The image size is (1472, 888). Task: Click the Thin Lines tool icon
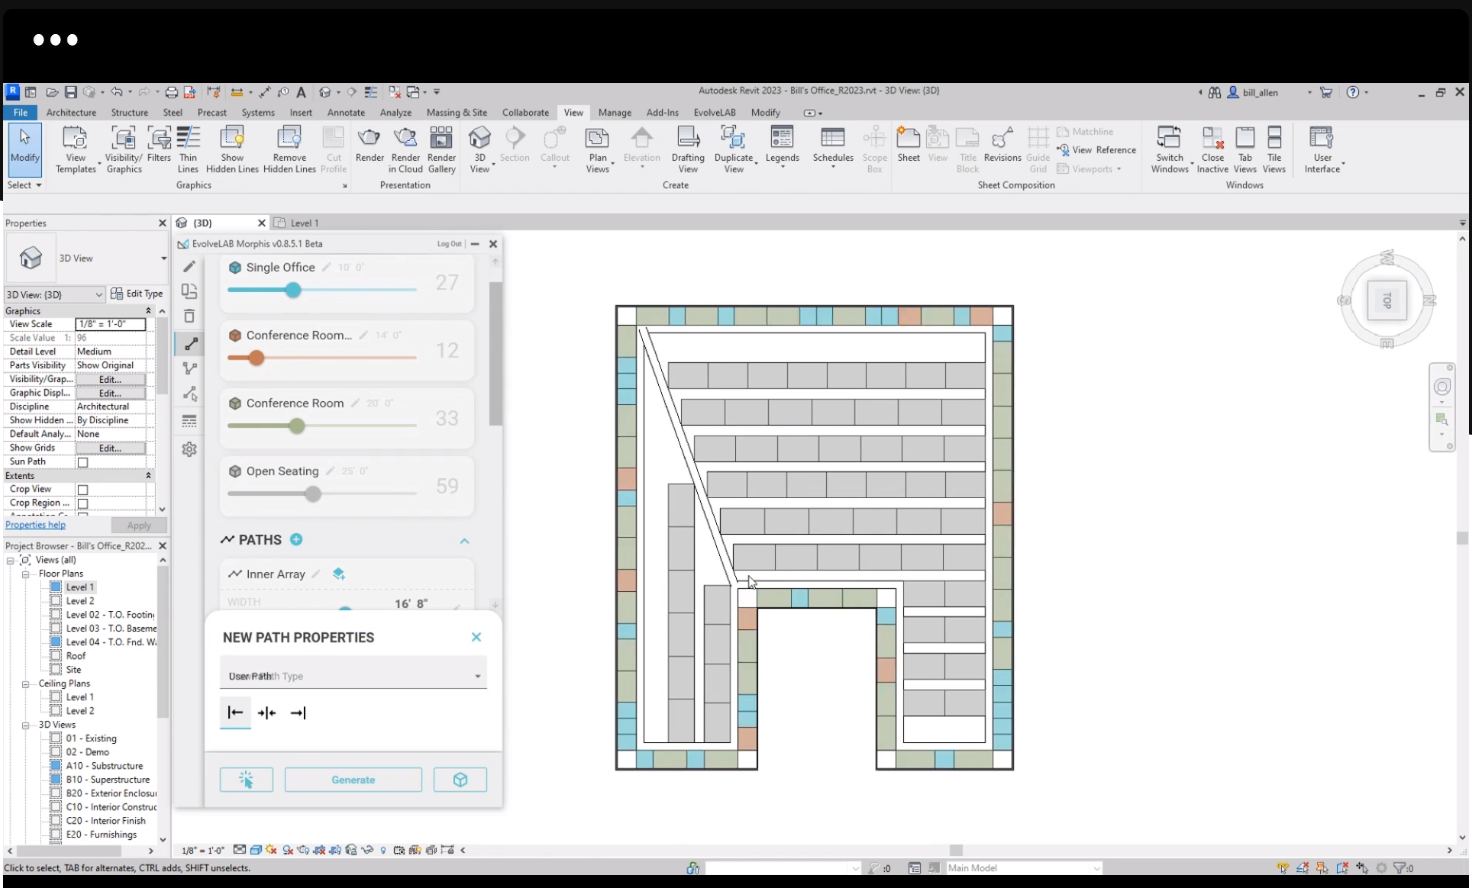[x=188, y=139]
